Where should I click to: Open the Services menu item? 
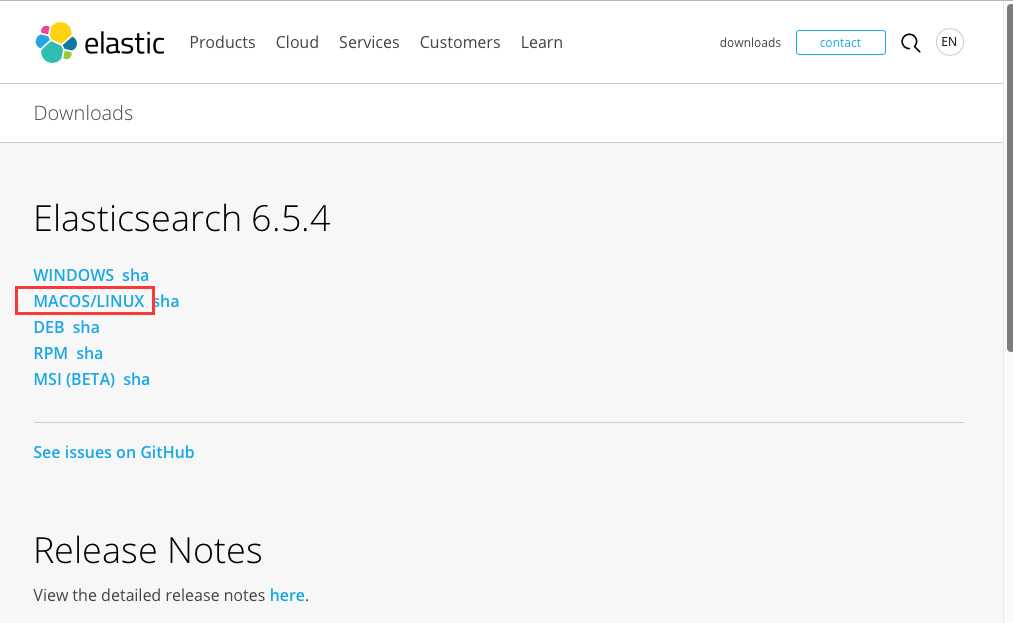[369, 42]
